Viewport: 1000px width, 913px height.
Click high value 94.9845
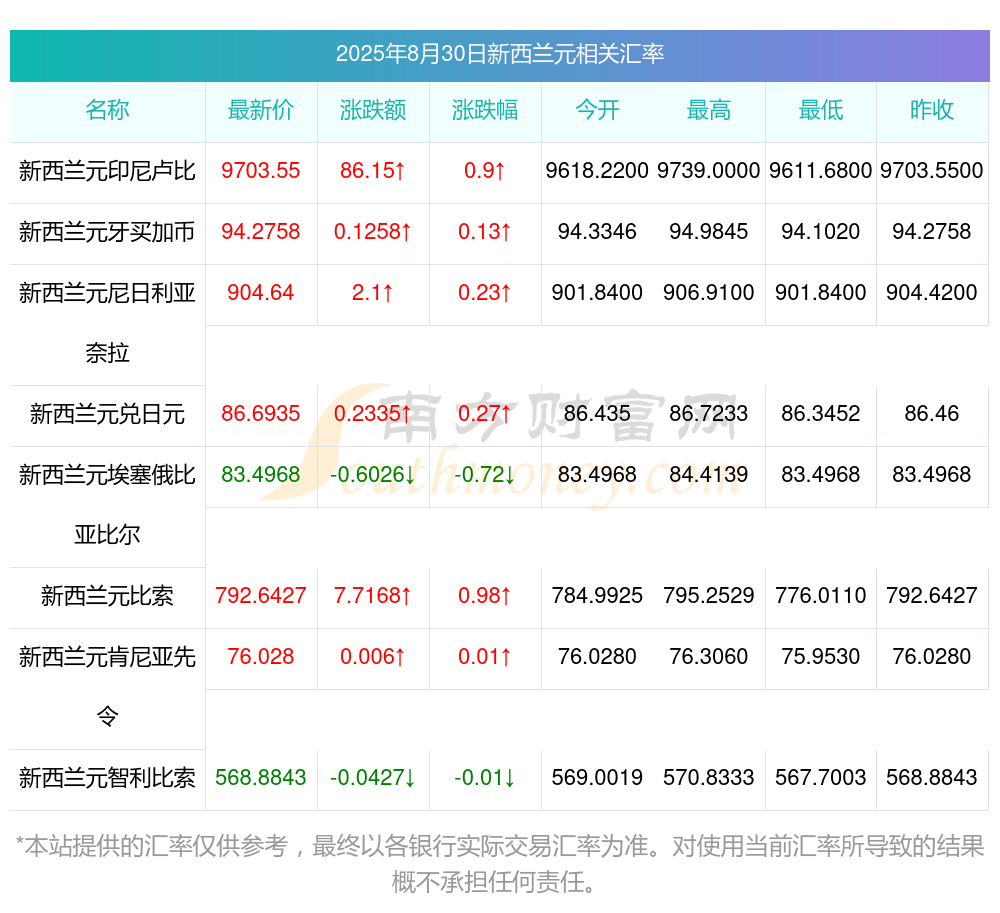pyautogui.click(x=709, y=231)
